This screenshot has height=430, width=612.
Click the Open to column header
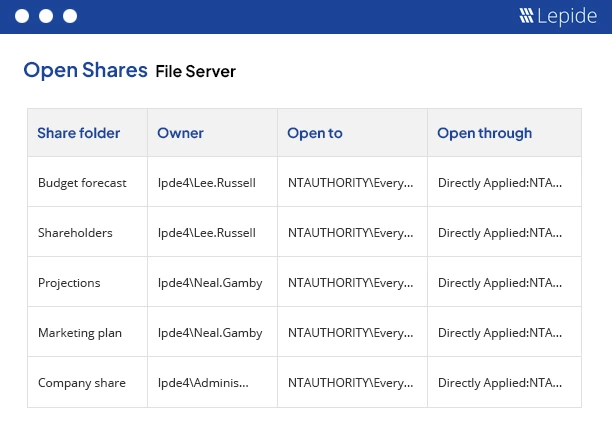(314, 133)
